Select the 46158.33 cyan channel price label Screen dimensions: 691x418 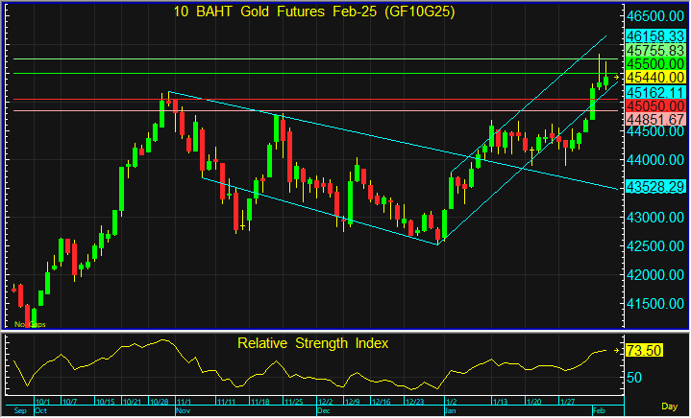[655, 35]
